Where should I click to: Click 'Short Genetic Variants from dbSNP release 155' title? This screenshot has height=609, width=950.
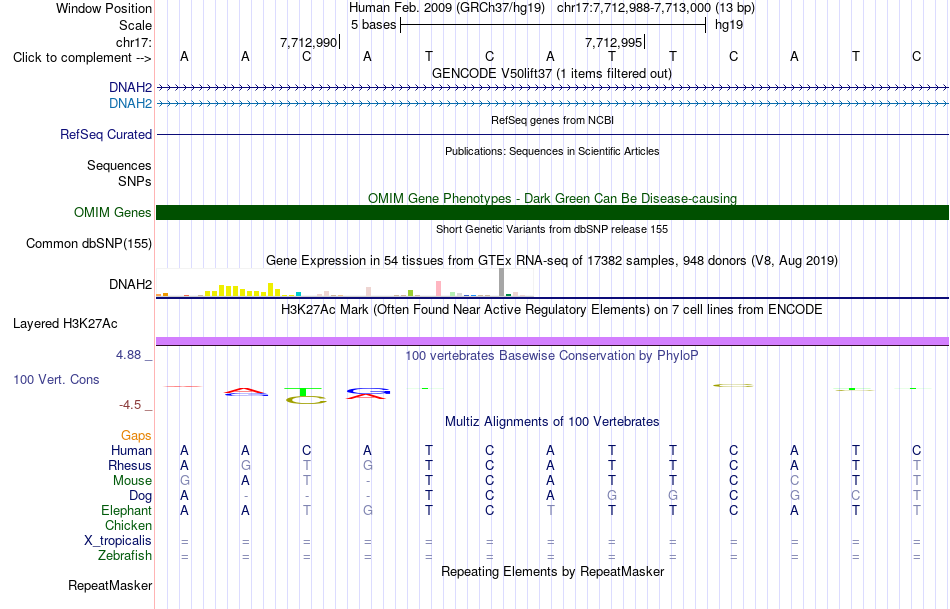click(x=552, y=229)
